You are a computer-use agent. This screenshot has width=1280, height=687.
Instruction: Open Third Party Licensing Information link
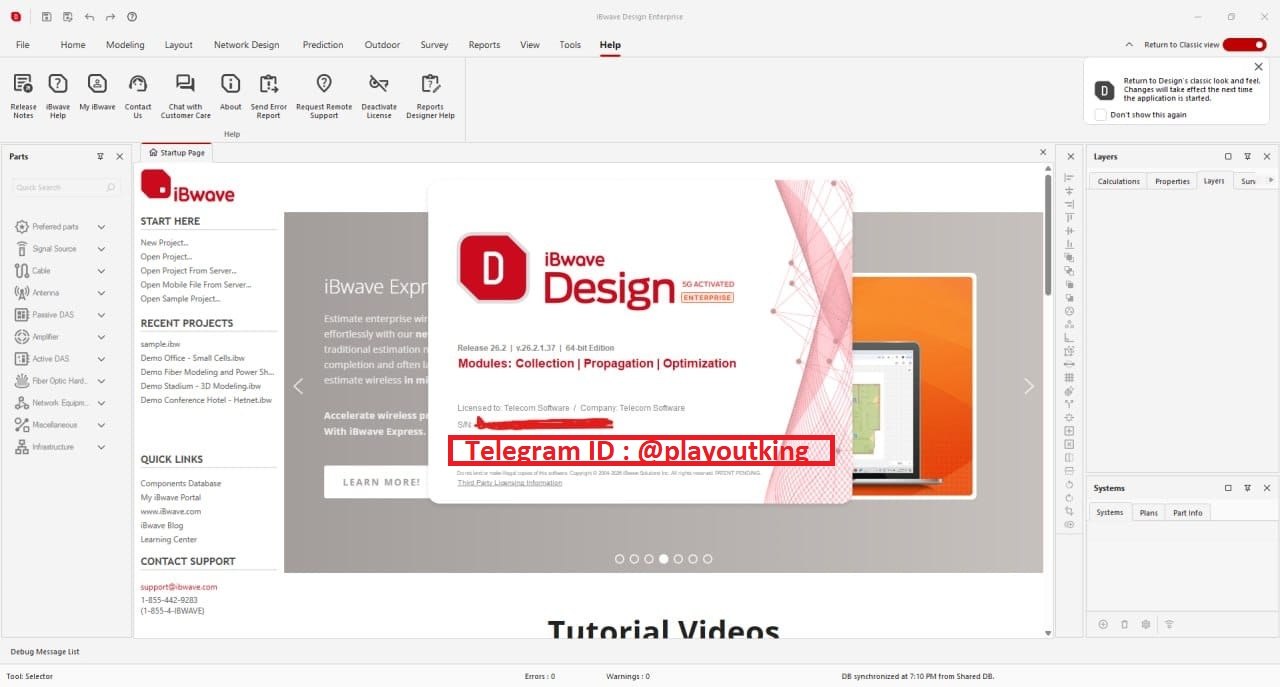coord(509,483)
